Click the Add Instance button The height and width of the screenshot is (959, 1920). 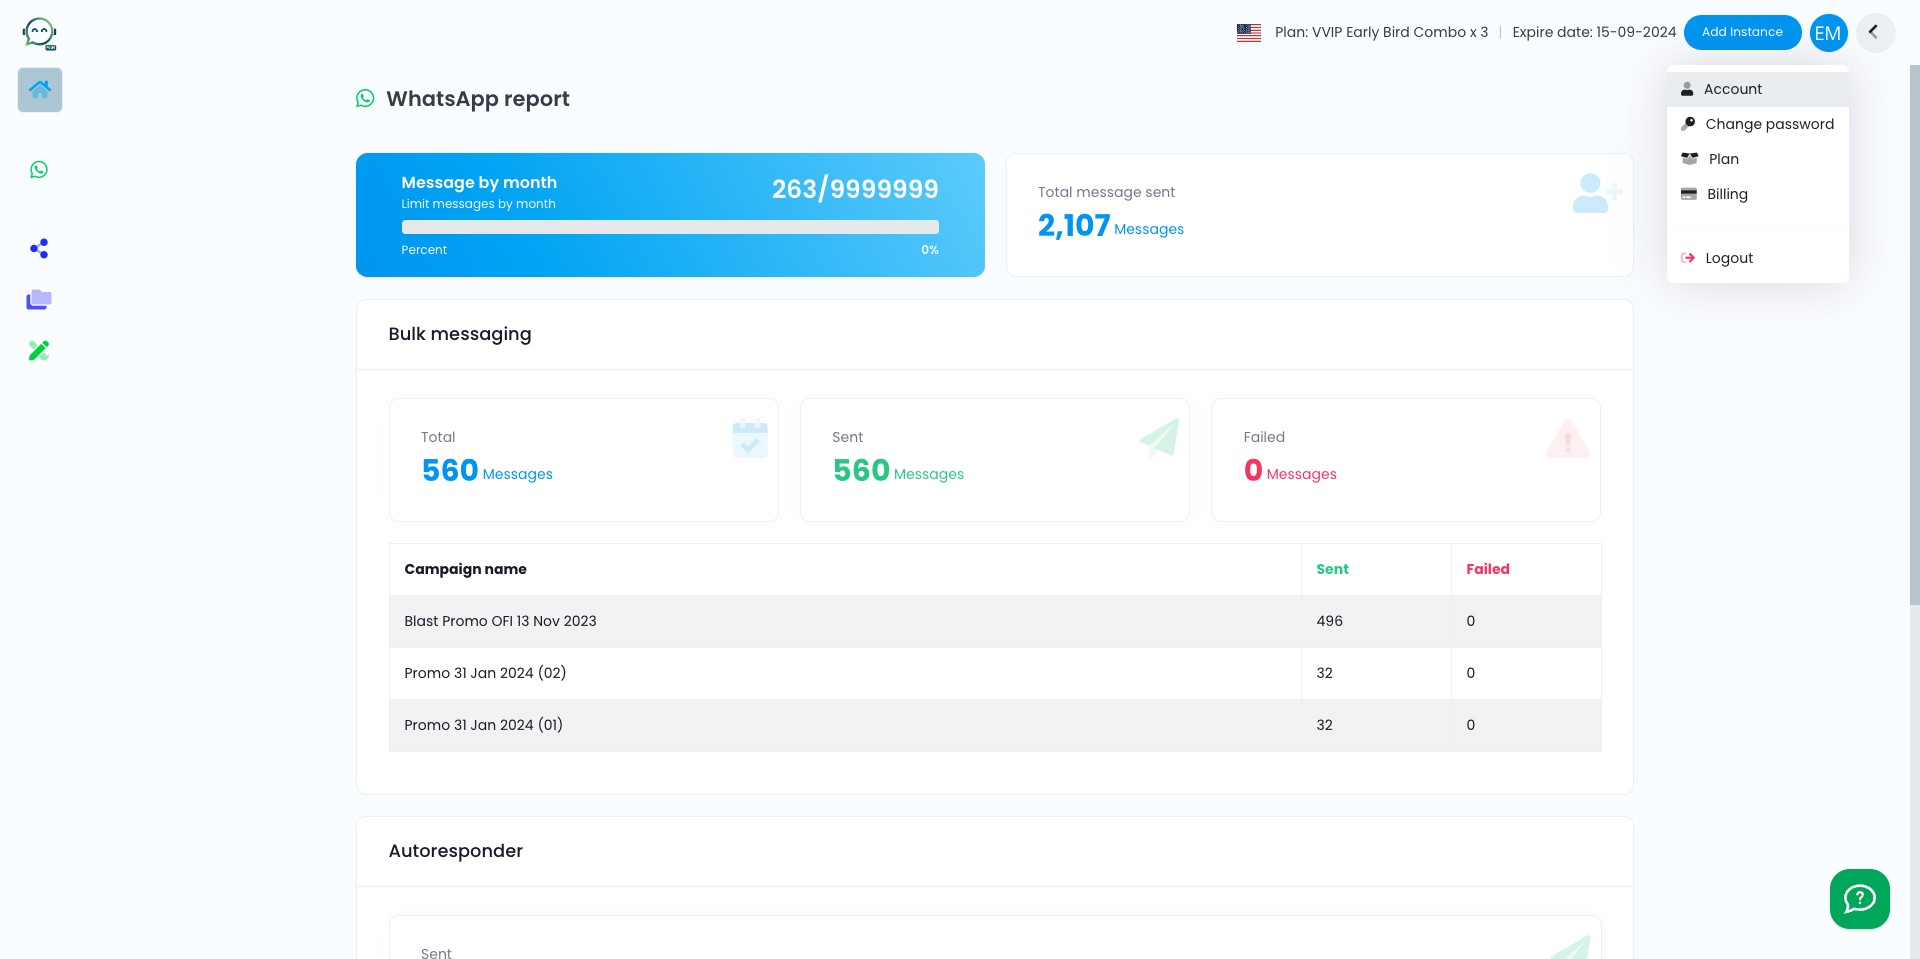click(x=1742, y=32)
